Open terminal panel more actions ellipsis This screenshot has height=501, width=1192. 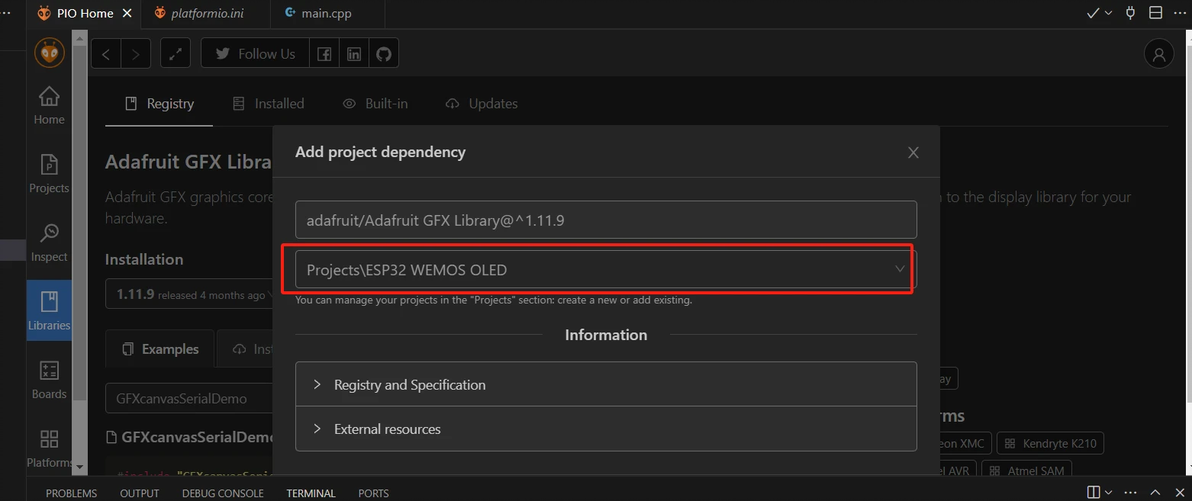click(x=1130, y=493)
